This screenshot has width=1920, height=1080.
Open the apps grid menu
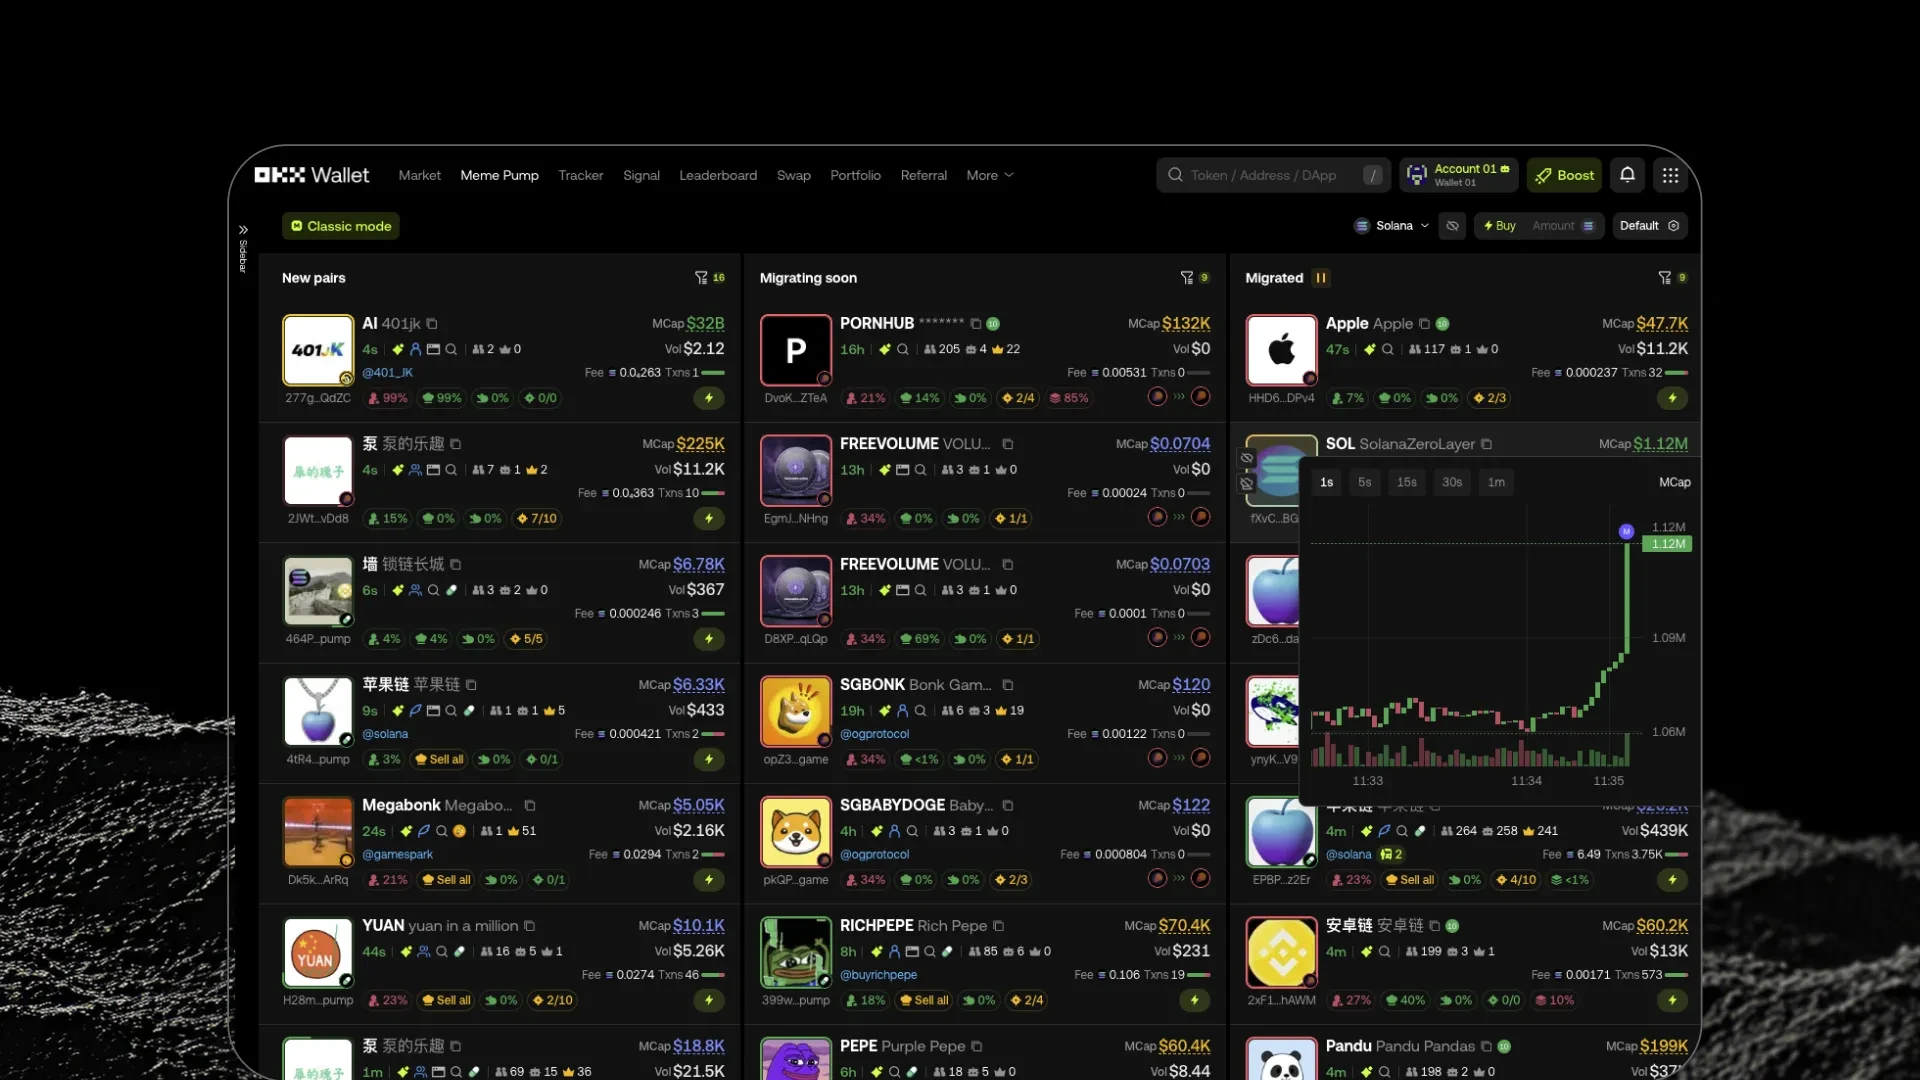[x=1670, y=175]
